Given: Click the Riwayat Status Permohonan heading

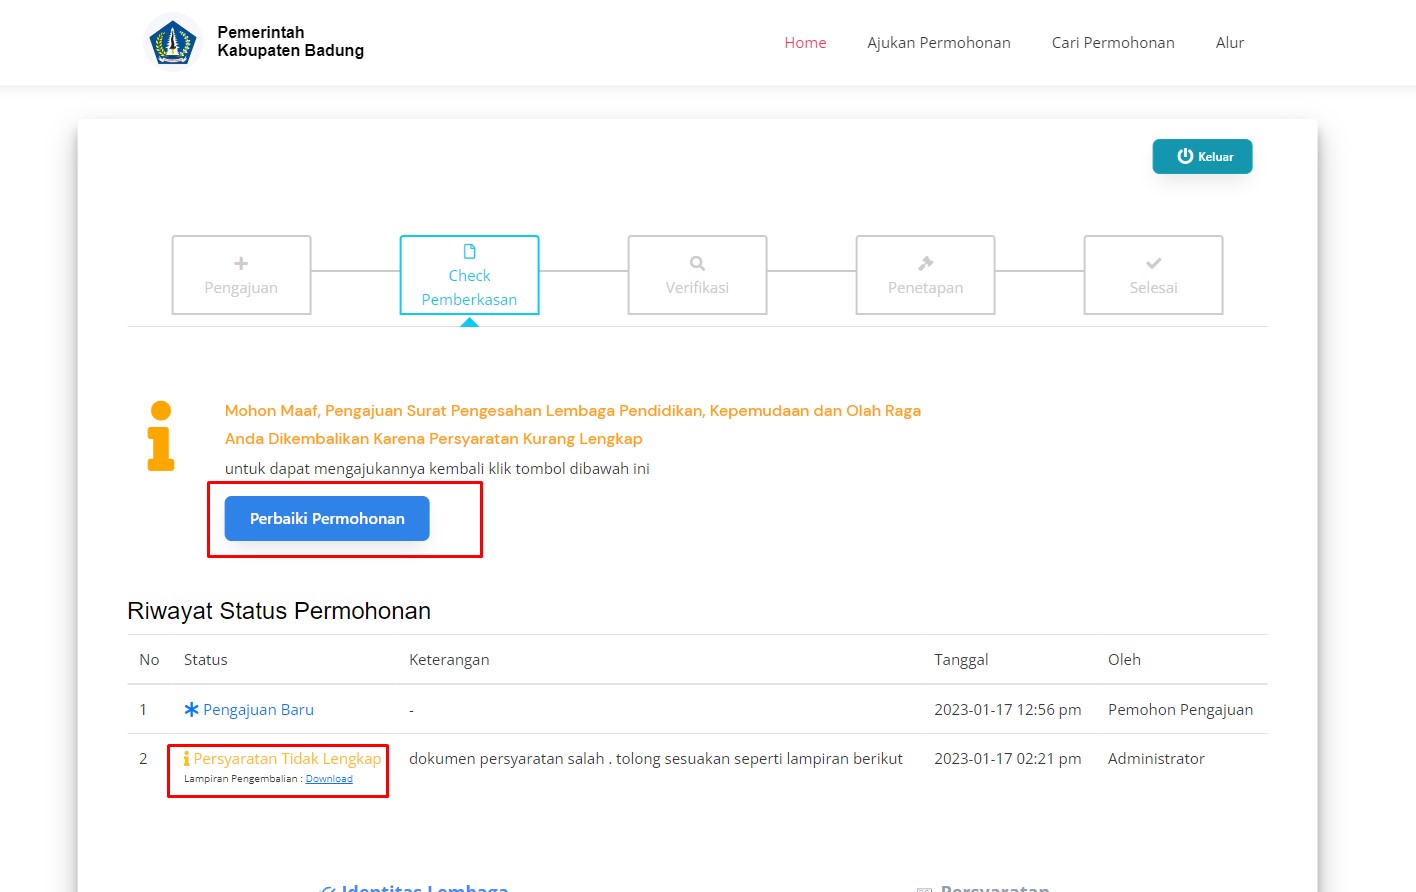Looking at the screenshot, I should tap(279, 611).
